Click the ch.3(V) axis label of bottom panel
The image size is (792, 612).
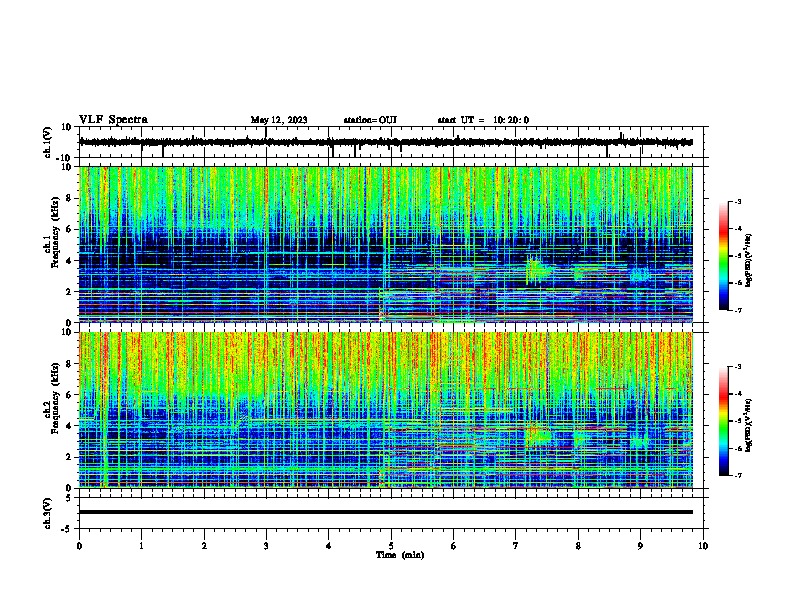click(x=48, y=513)
